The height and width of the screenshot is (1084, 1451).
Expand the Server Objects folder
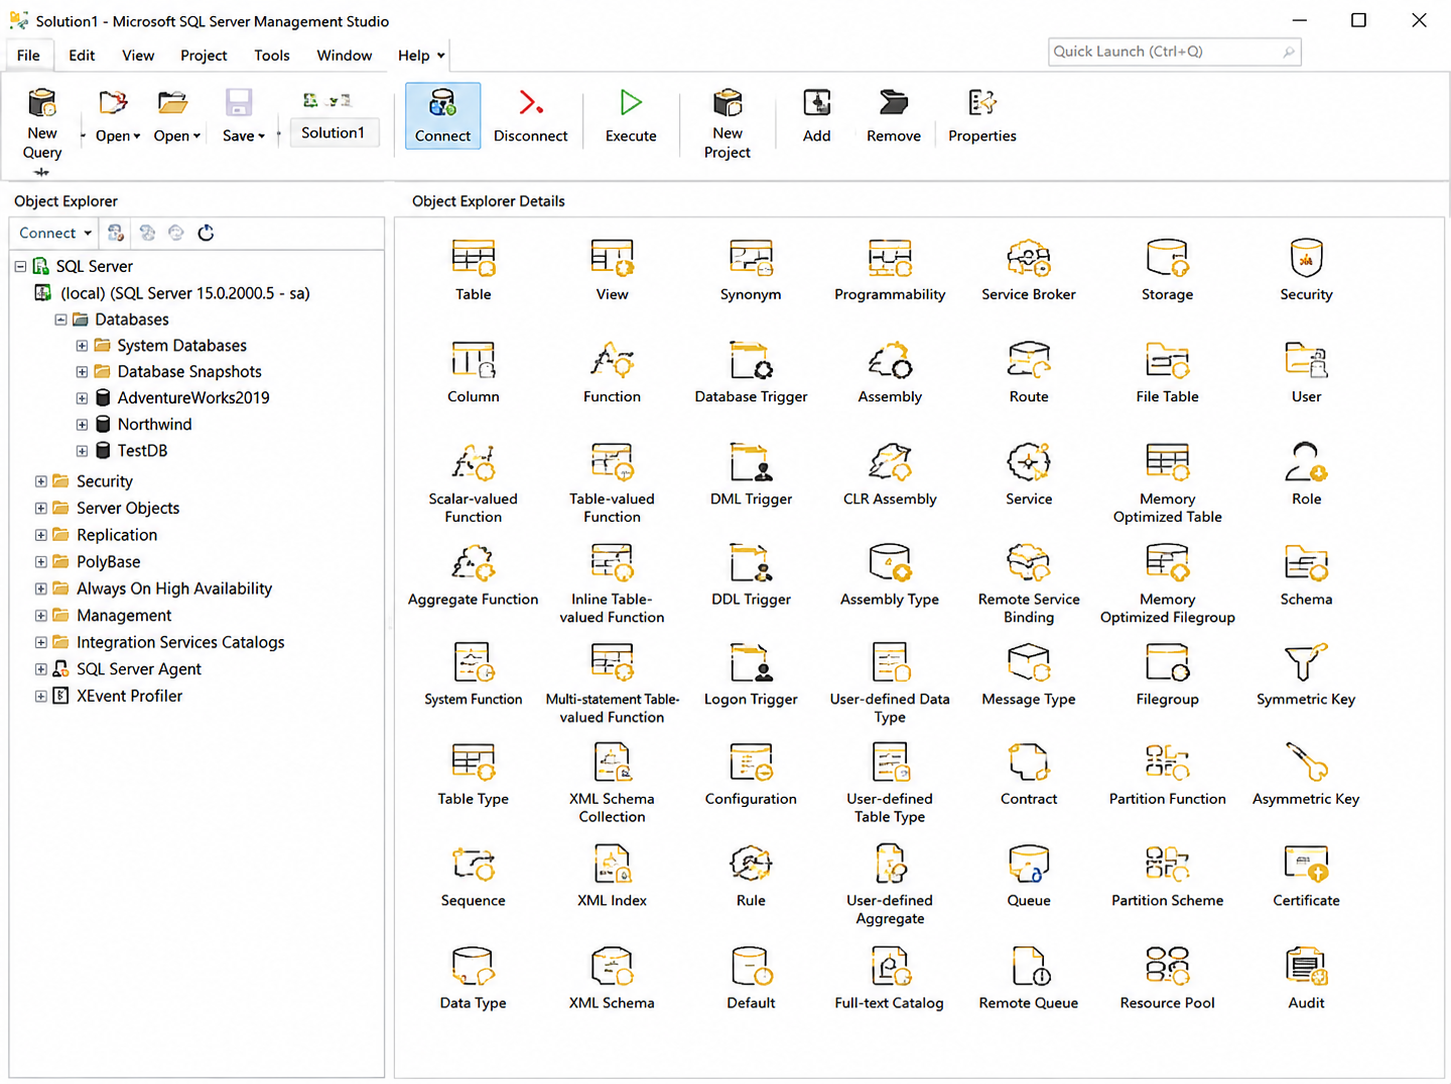tap(41, 508)
